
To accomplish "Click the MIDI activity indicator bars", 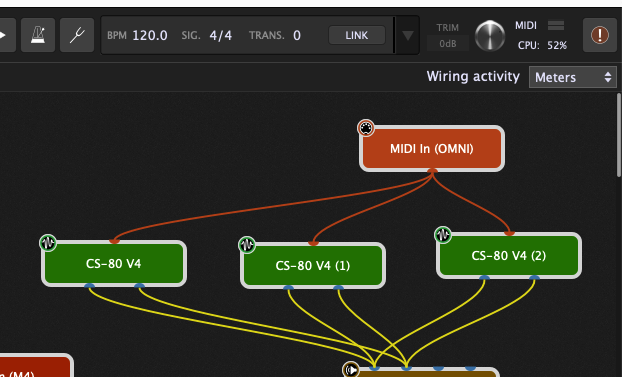I will [x=556, y=25].
